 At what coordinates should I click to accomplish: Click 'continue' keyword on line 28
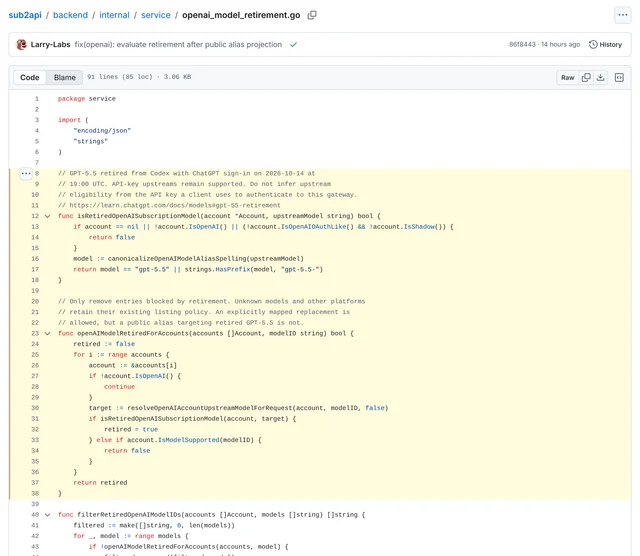click(119, 387)
